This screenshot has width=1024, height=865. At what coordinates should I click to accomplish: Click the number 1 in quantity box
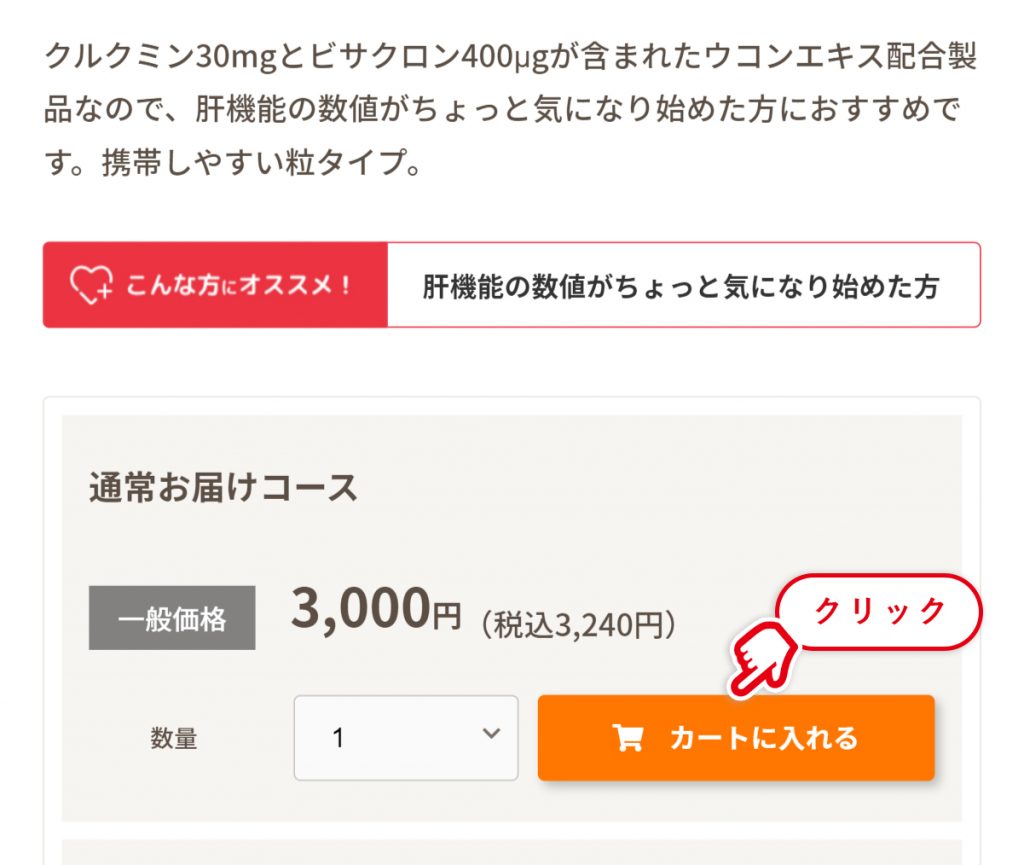coord(338,738)
